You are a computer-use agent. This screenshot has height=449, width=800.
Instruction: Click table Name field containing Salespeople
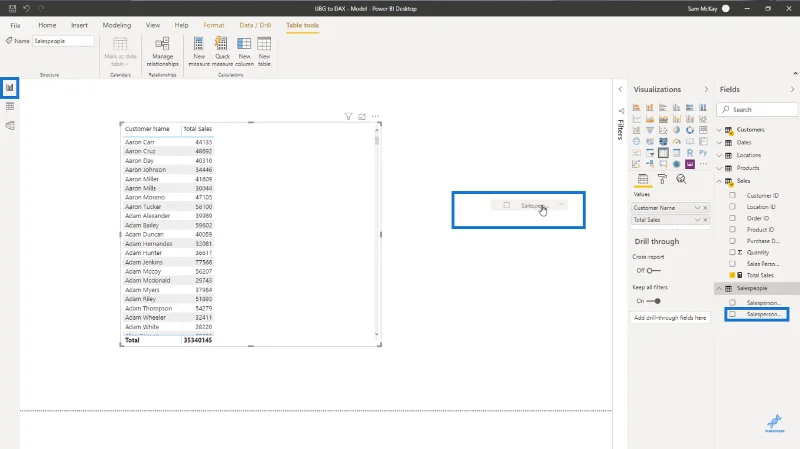pyautogui.click(x=63, y=41)
